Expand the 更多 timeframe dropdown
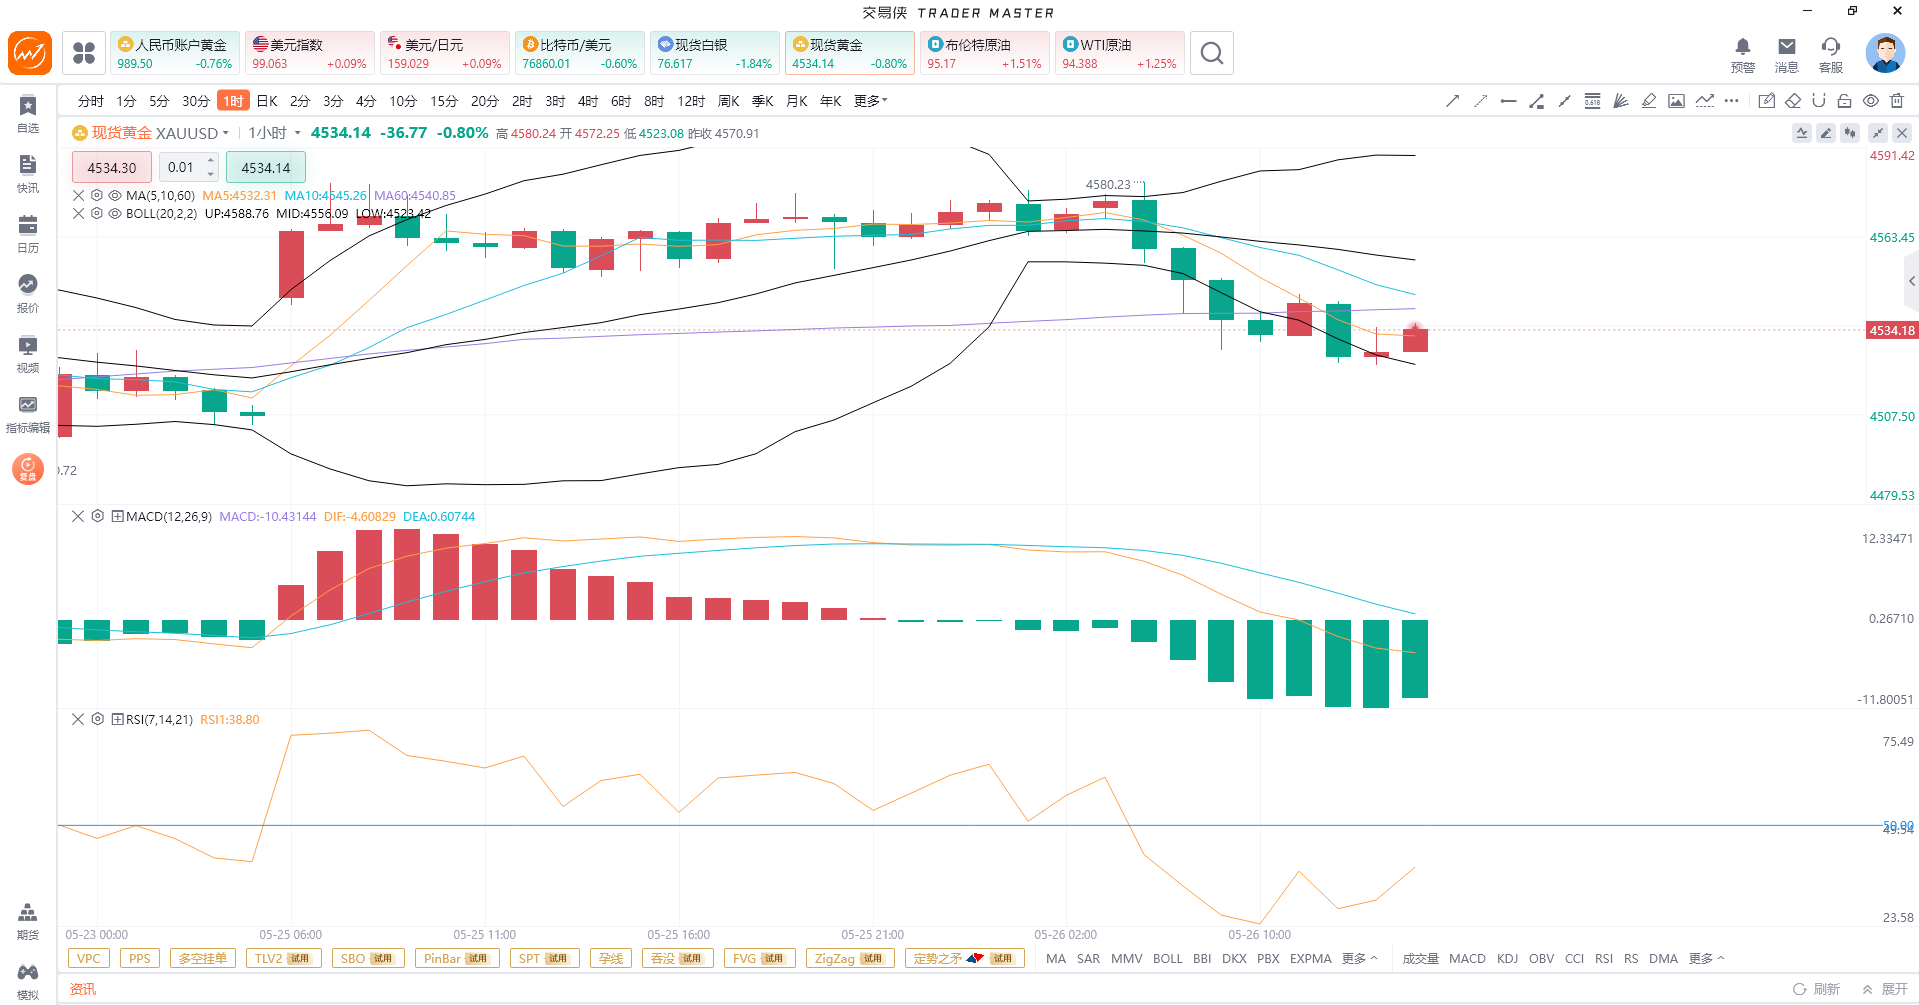The height and width of the screenshot is (1005, 1919). 870,101
